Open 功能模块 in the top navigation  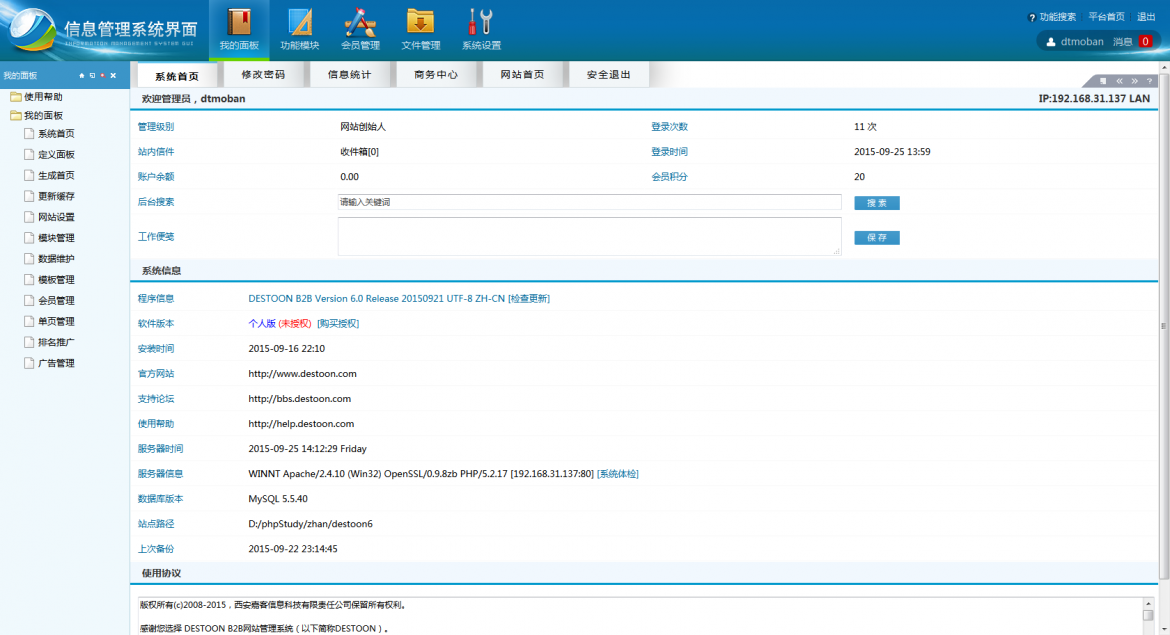300,22
